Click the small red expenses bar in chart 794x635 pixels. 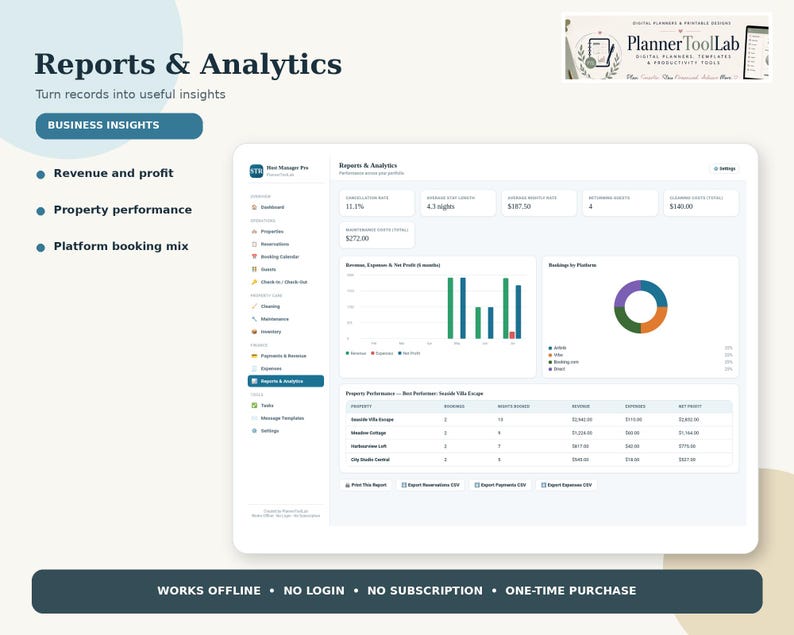(512, 335)
